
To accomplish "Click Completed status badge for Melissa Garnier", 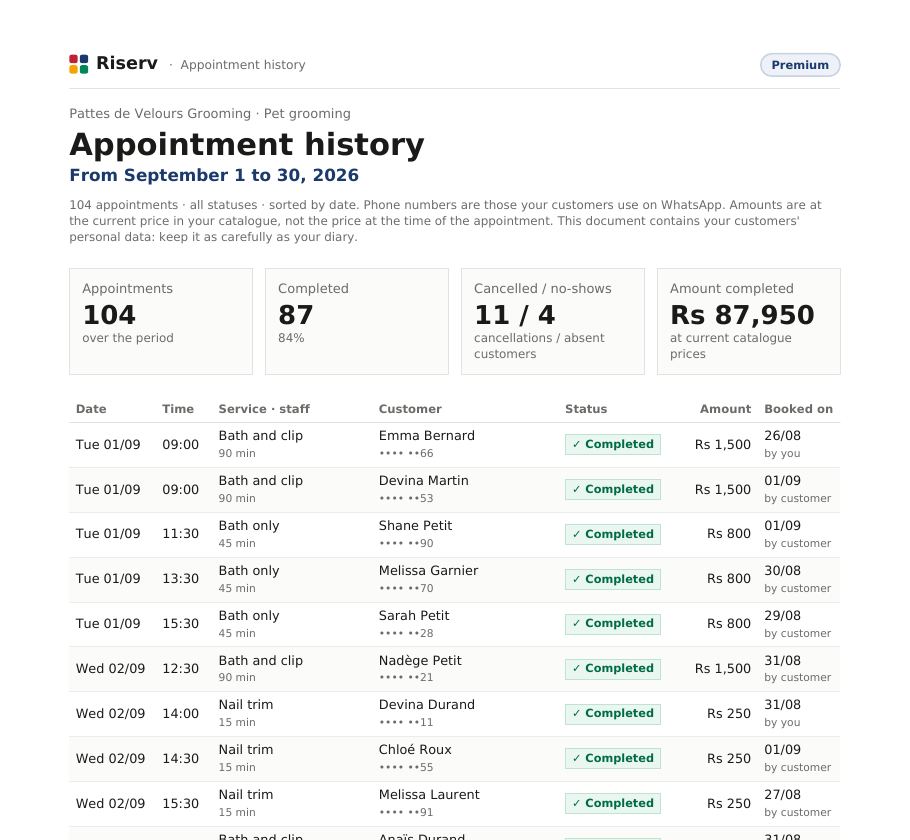I will pos(613,579).
